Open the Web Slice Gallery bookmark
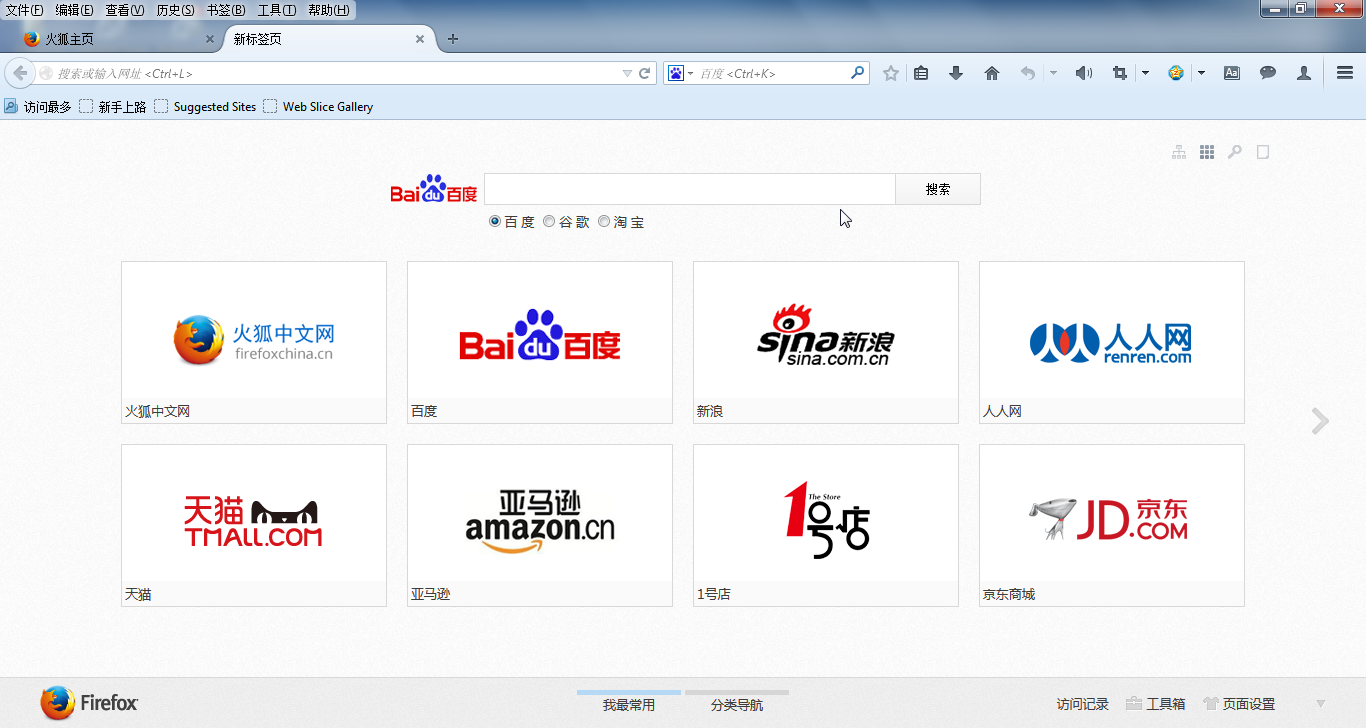Screen dimensions: 1366x728 318,106
